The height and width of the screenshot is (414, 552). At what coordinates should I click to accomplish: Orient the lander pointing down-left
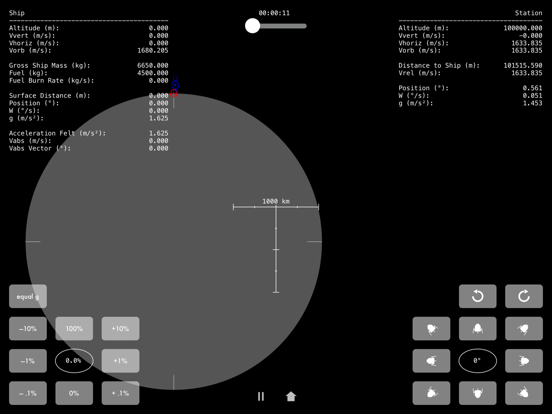point(431,393)
